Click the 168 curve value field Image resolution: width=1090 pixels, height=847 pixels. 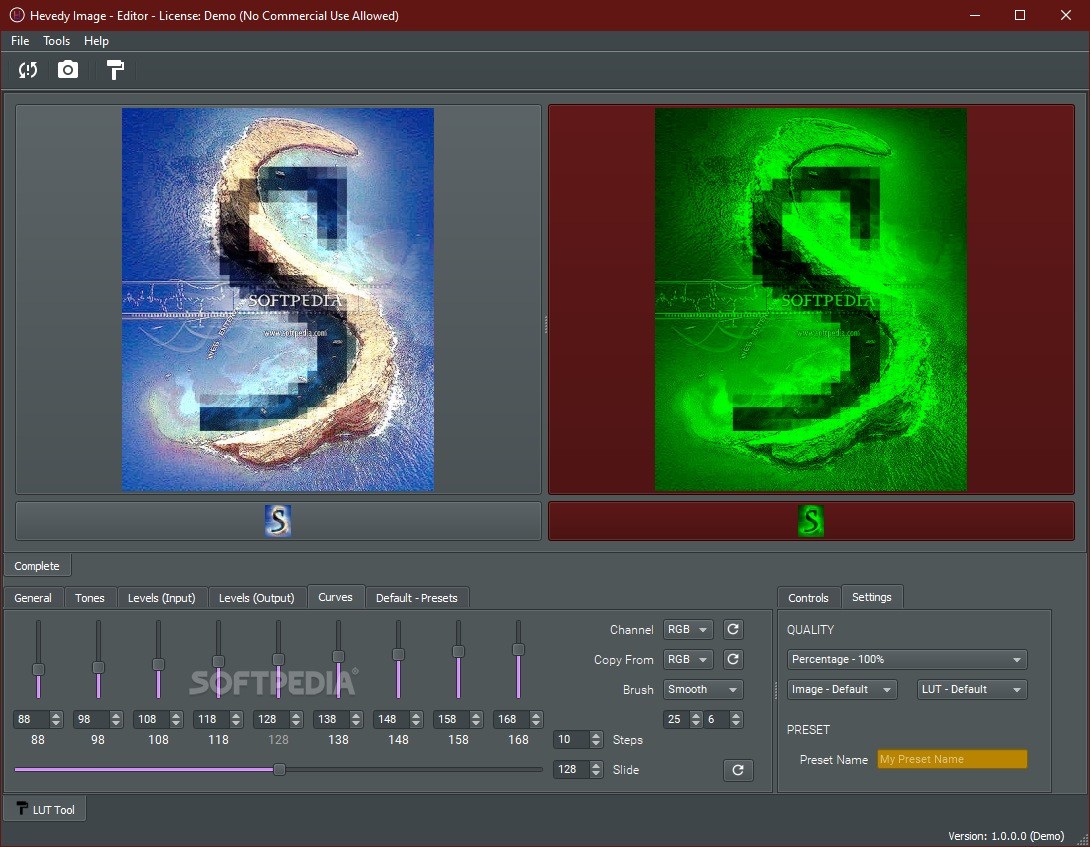pyautogui.click(x=511, y=719)
